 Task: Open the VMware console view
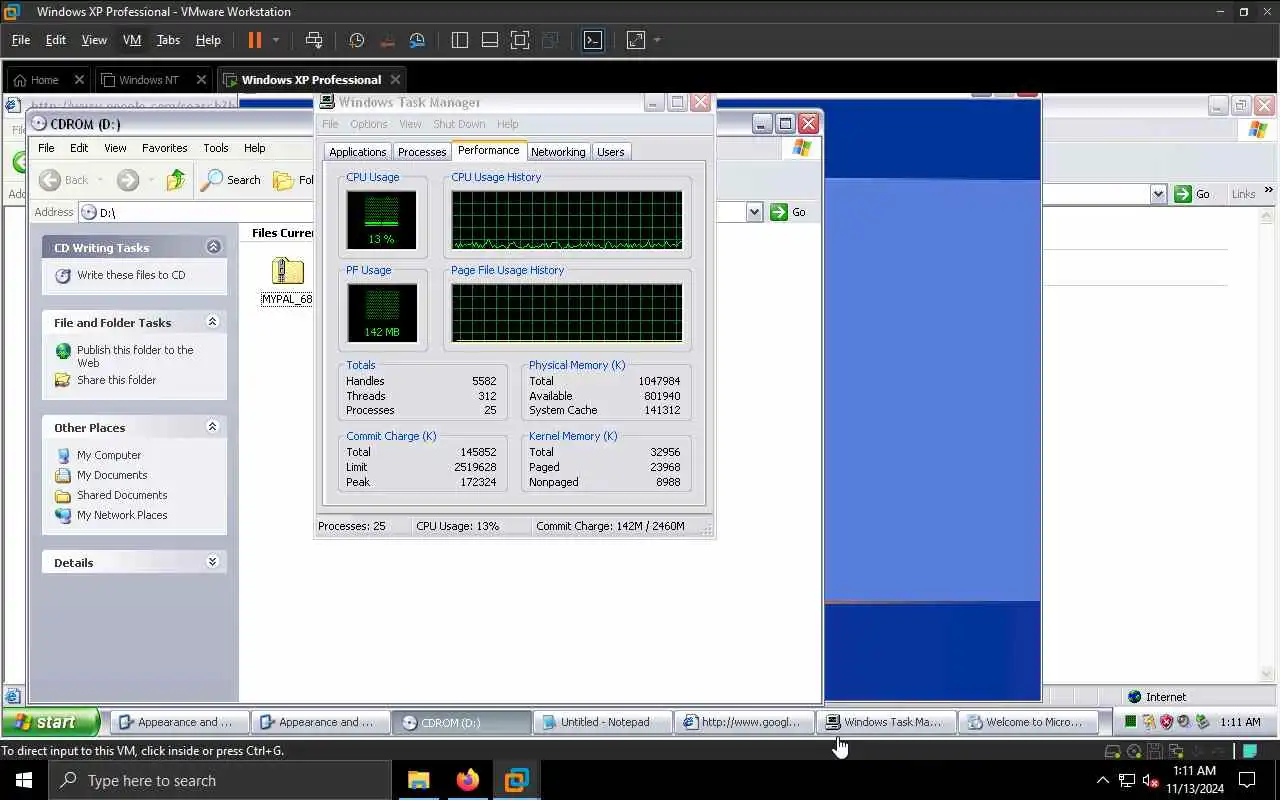(593, 40)
